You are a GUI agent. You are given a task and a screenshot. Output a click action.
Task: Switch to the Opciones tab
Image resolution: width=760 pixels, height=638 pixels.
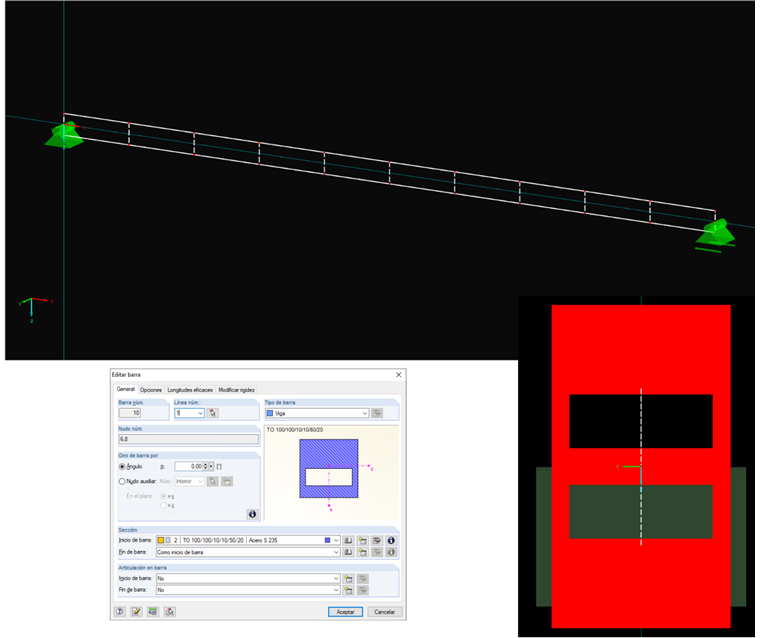click(151, 390)
